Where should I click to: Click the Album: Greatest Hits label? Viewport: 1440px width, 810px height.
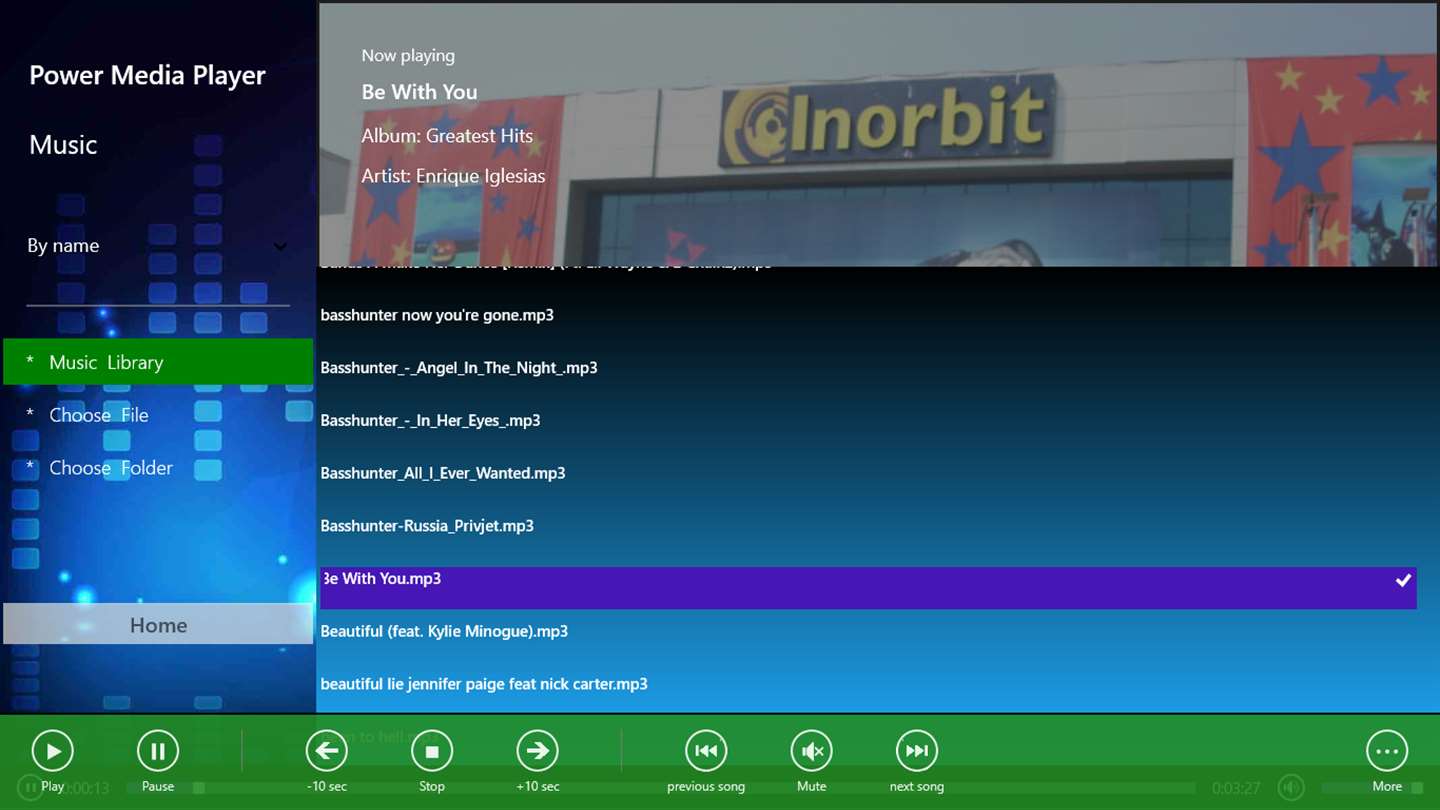(x=447, y=136)
